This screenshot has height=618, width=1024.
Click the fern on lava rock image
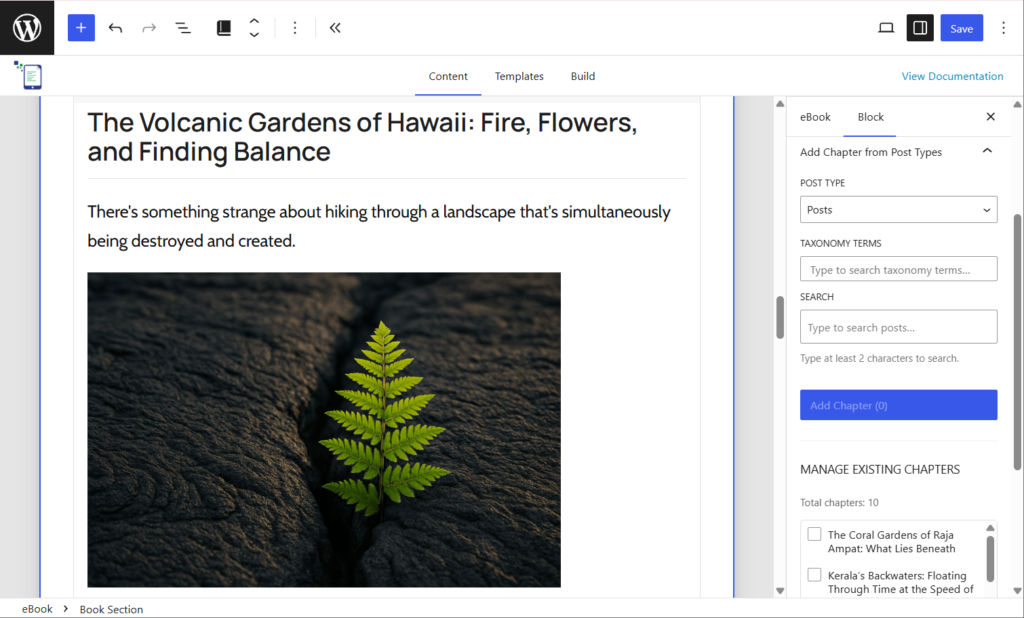tap(324, 430)
